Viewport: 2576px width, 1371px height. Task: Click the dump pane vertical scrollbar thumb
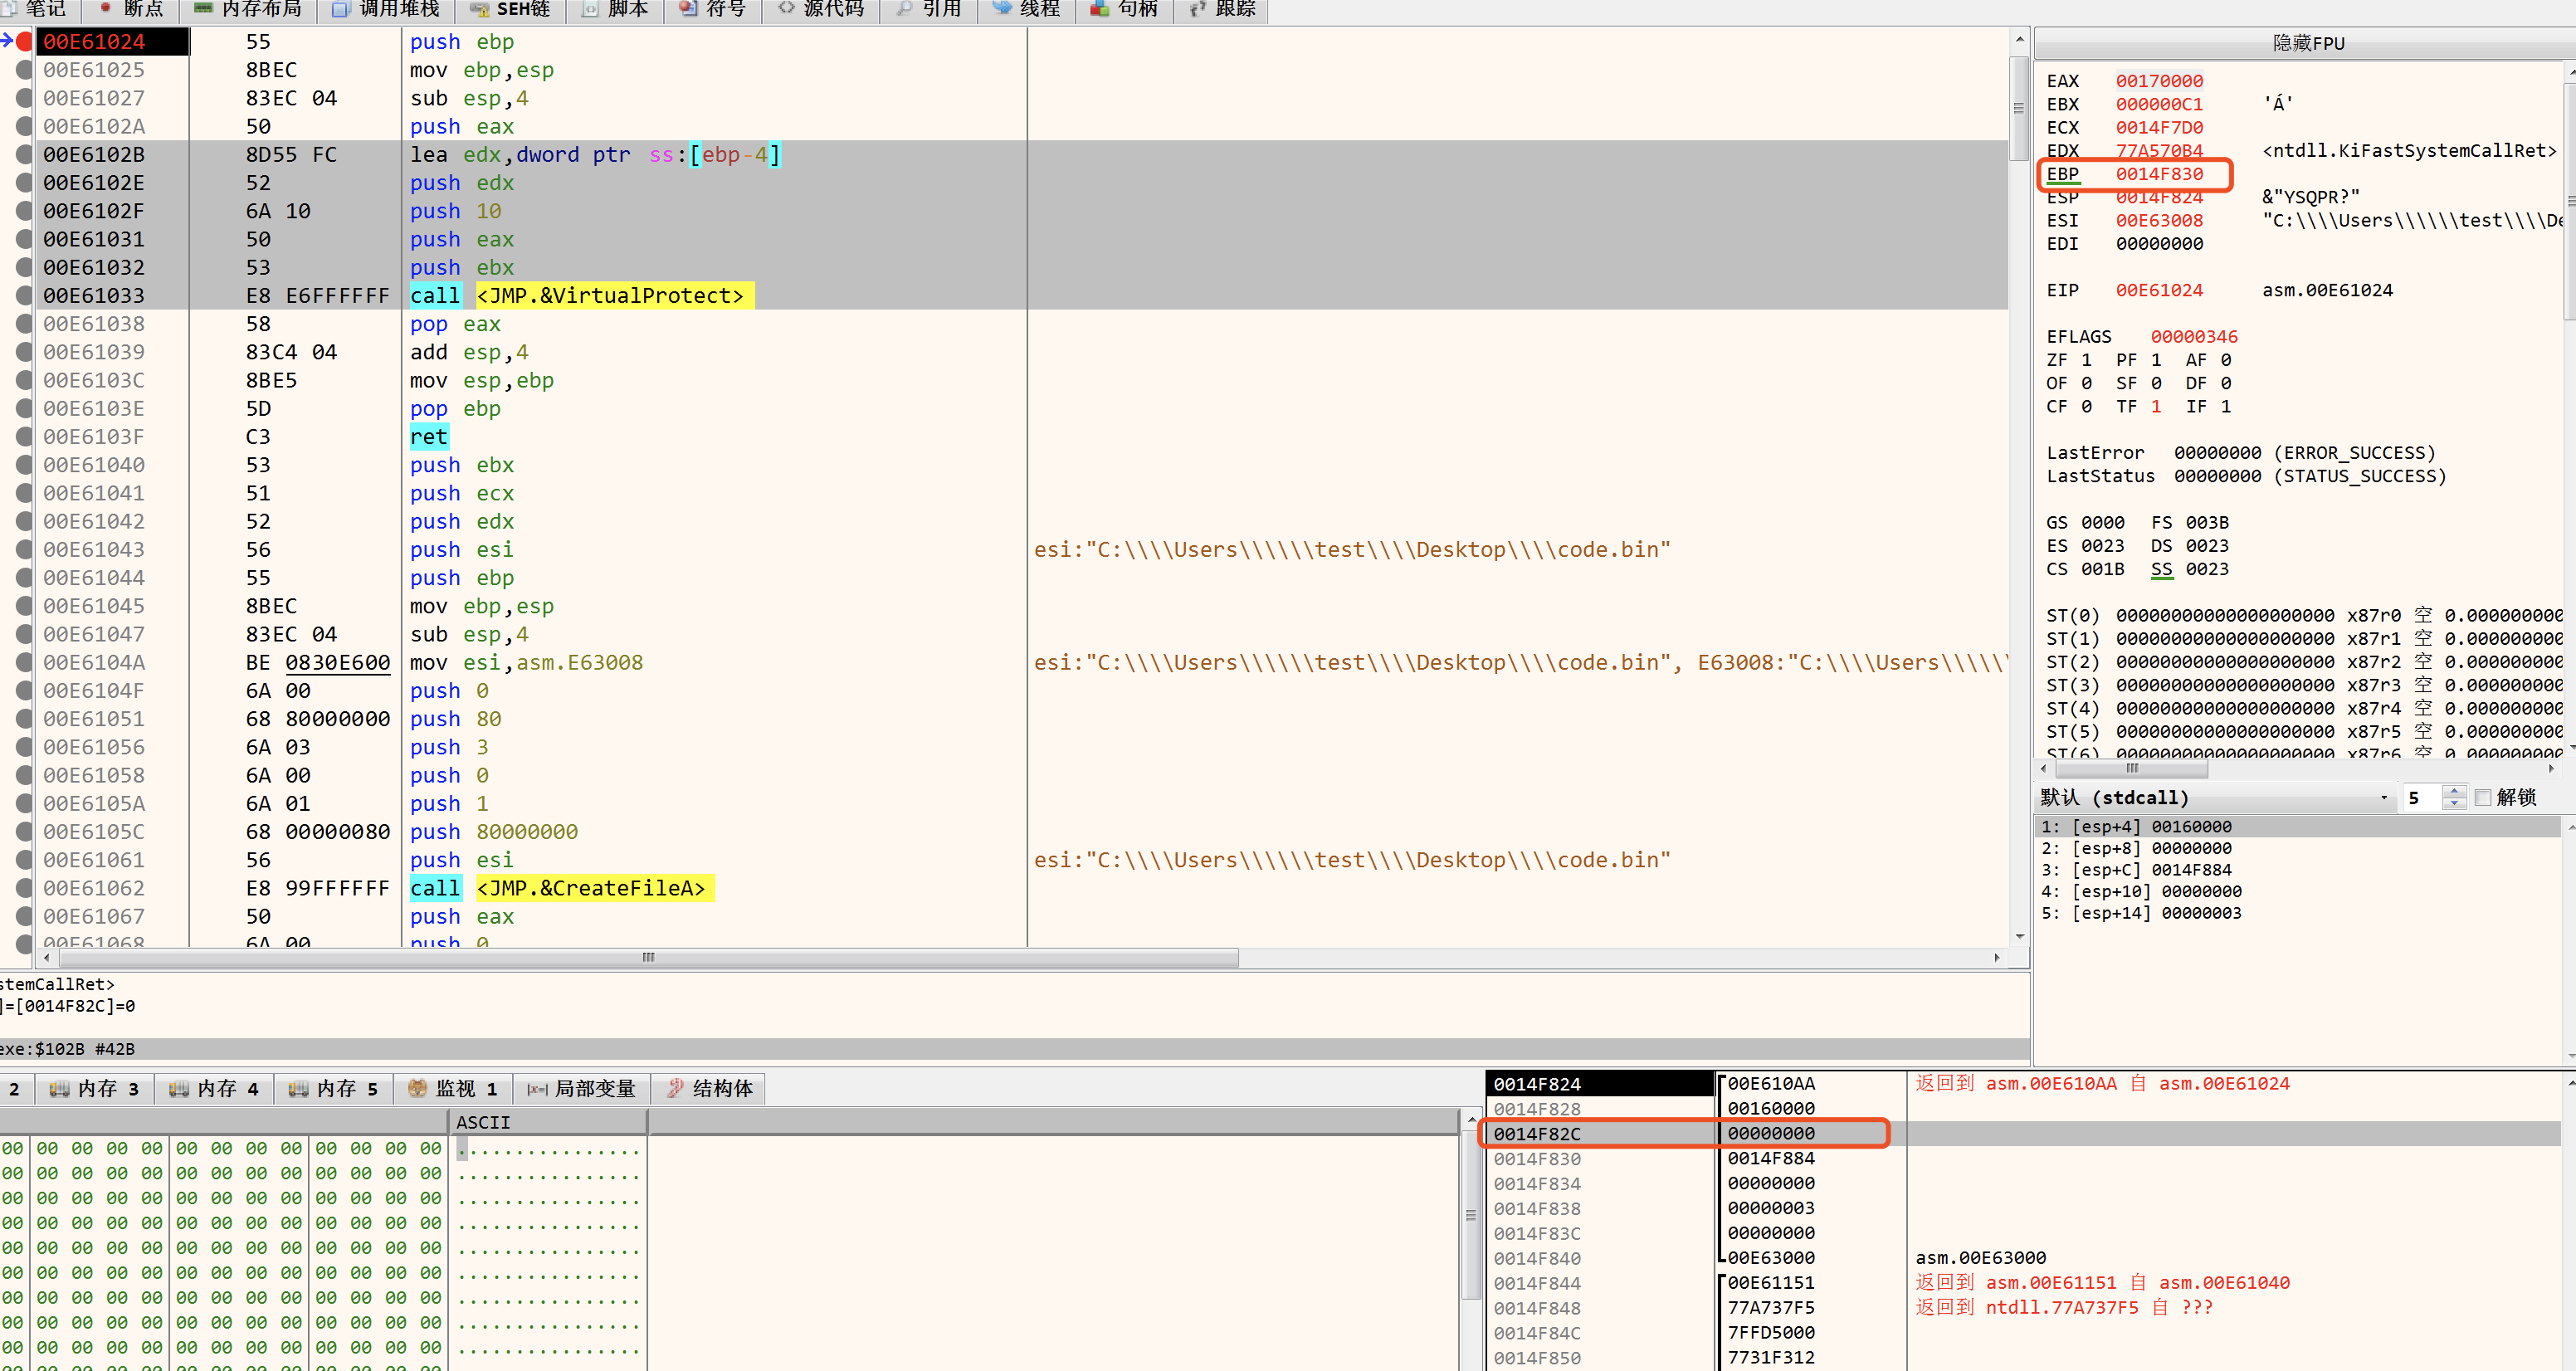tap(1470, 1214)
